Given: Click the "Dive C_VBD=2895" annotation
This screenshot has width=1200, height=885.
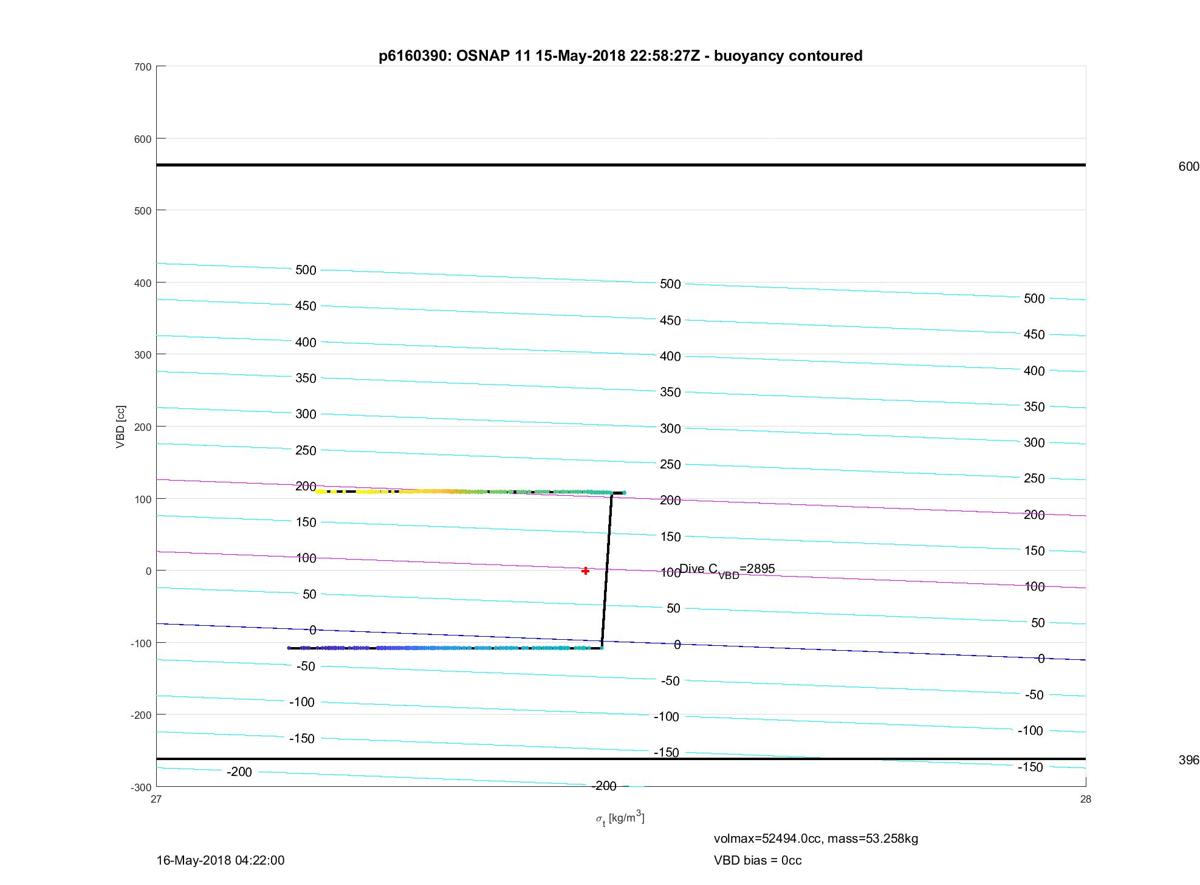Looking at the screenshot, I should [727, 570].
